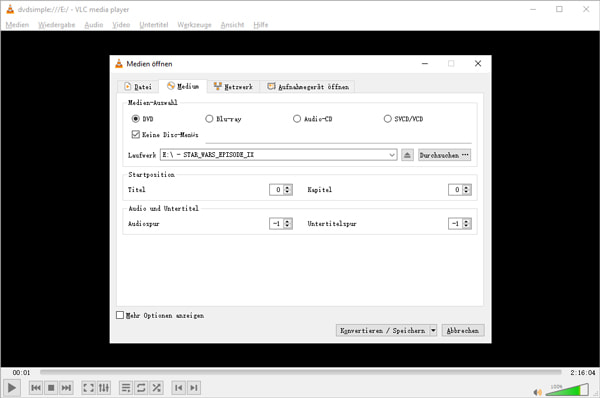Image resolution: width=600 pixels, height=398 pixels.
Task: Open the Wiedergabe menu
Action: coord(57,25)
